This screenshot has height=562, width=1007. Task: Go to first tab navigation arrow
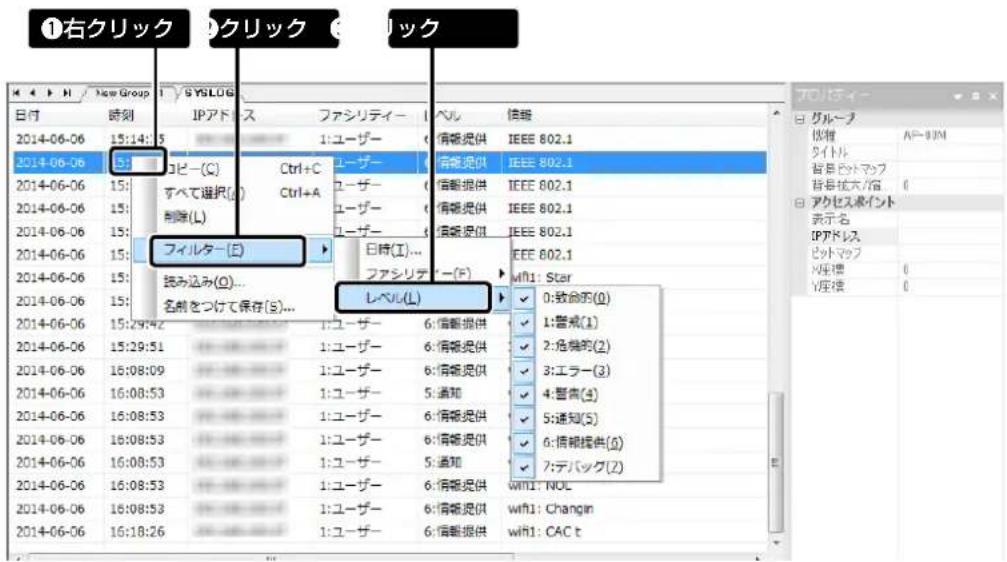pyautogui.click(x=17, y=93)
